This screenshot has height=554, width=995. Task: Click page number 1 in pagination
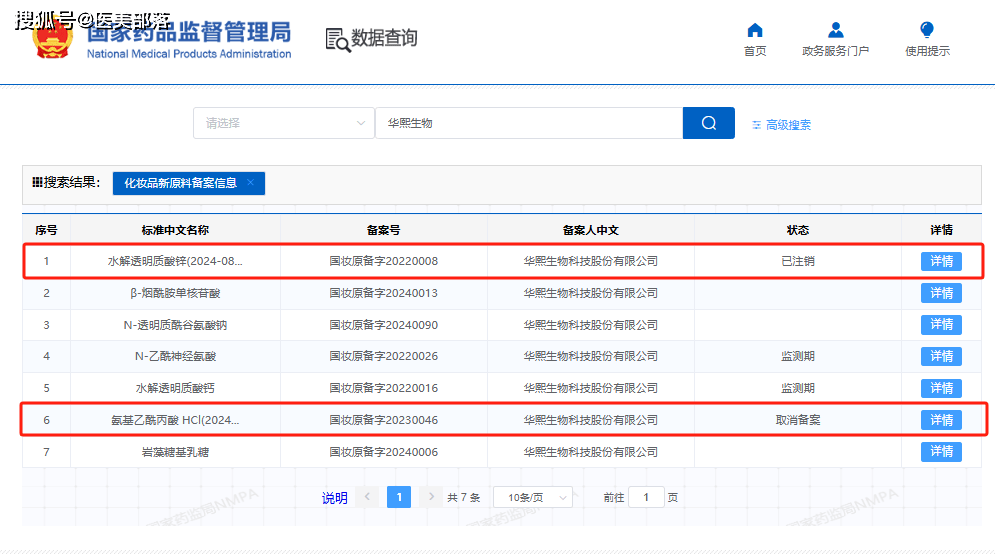[399, 497]
